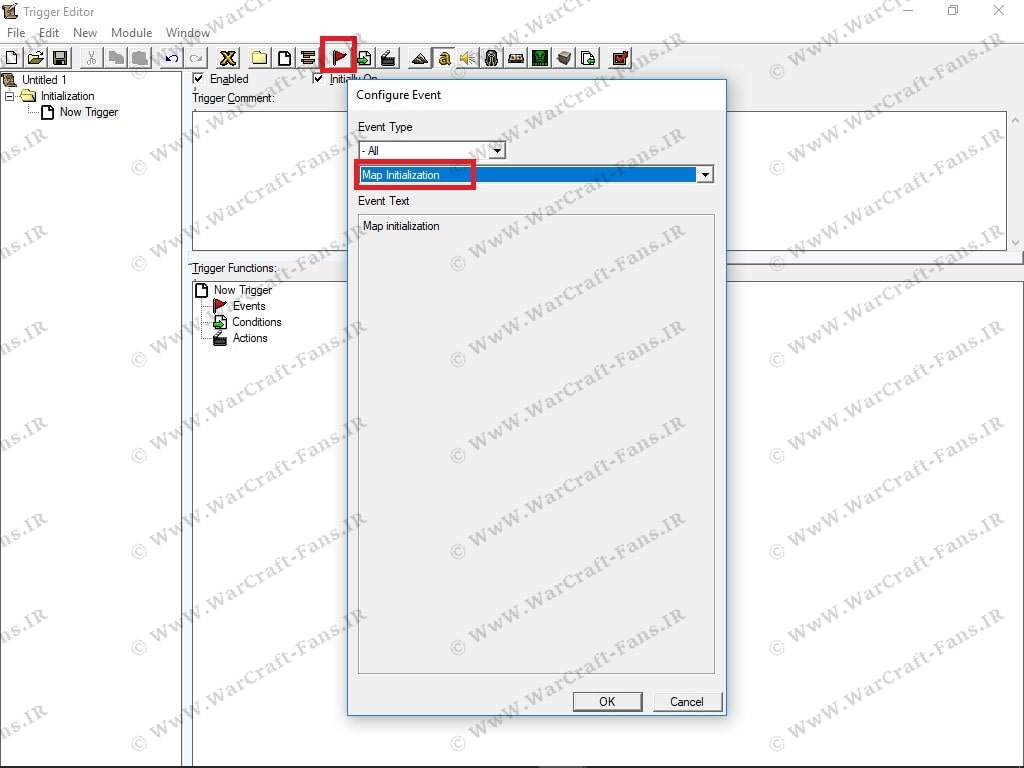Image resolution: width=1024 pixels, height=768 pixels.
Task: Click the New Trigger Comment icon
Action: (x=308, y=58)
